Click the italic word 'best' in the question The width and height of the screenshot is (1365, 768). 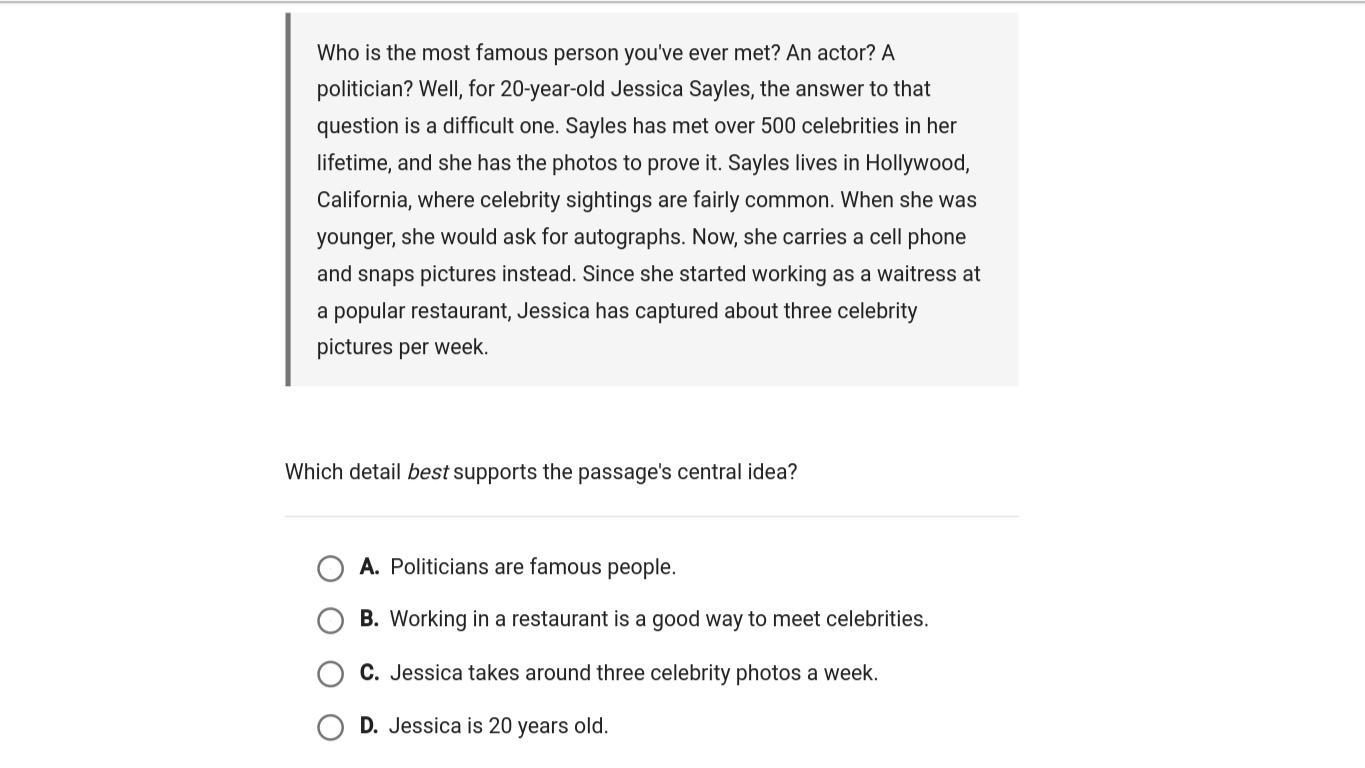pos(427,472)
